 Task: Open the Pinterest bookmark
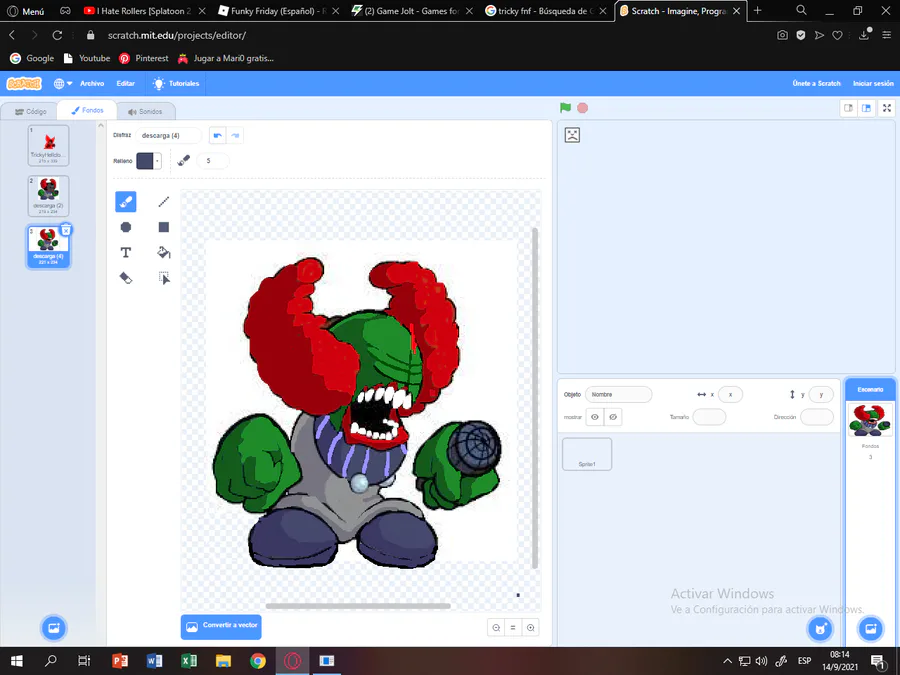coord(143,58)
